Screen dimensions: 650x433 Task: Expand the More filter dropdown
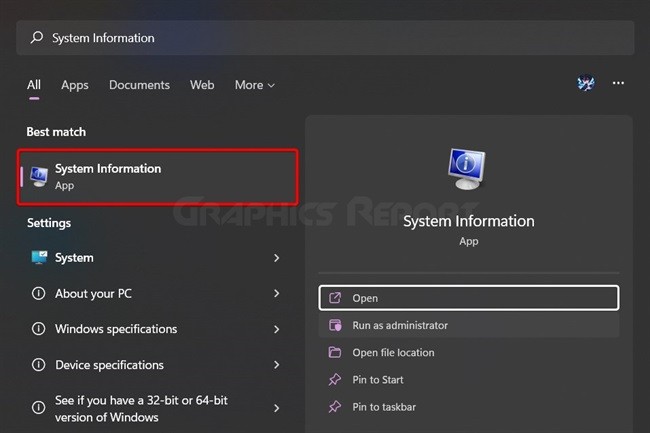click(255, 85)
